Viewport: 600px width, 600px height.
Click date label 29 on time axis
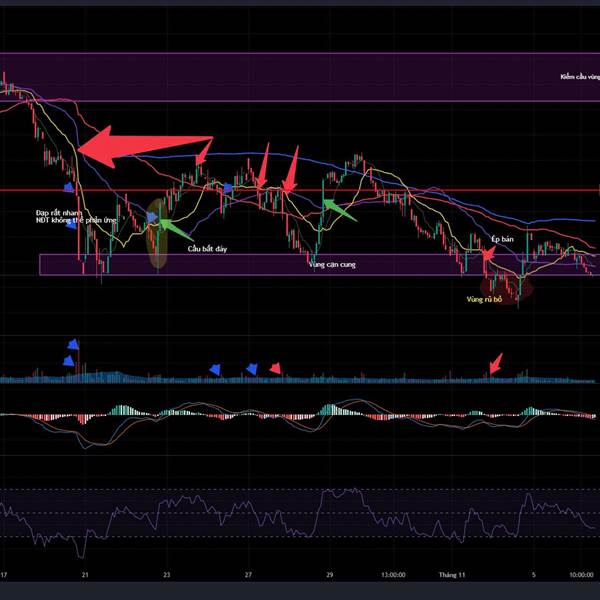pyautogui.click(x=329, y=575)
